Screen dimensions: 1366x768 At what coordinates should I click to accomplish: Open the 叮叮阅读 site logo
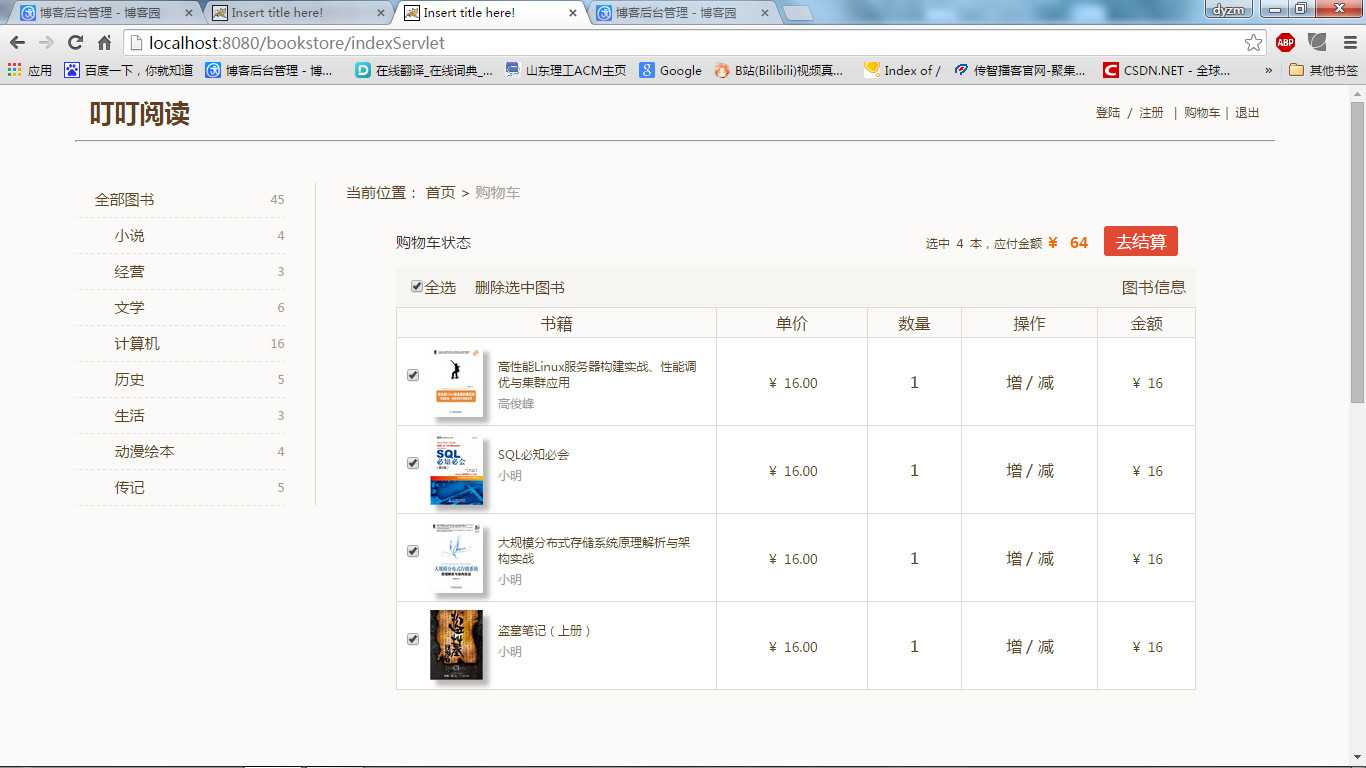tap(139, 114)
